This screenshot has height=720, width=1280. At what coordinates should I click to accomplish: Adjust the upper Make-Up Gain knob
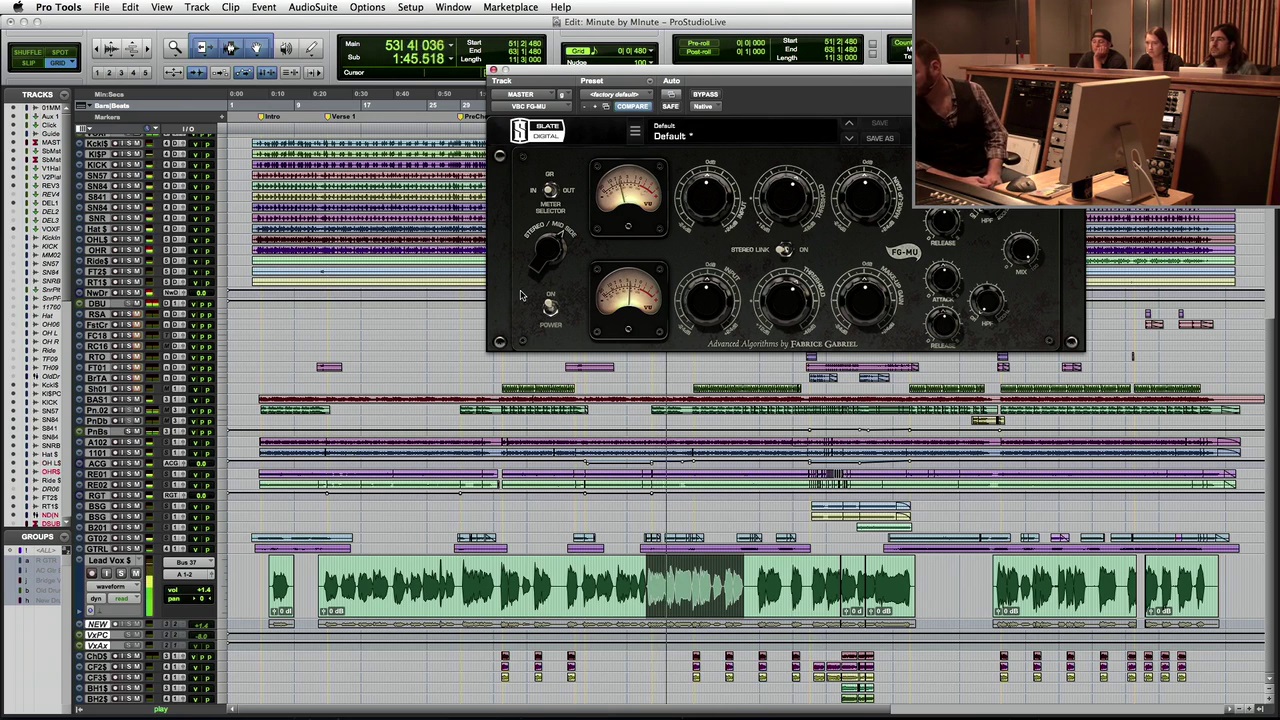865,196
